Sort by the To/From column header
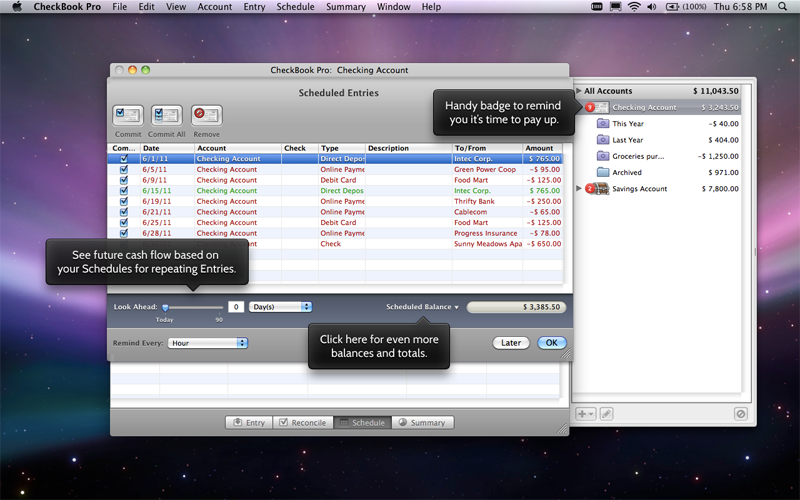The image size is (800, 500). (487, 148)
